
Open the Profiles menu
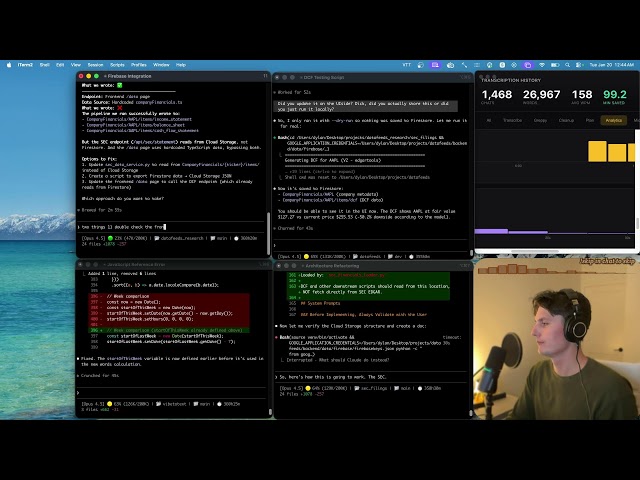(x=139, y=65)
